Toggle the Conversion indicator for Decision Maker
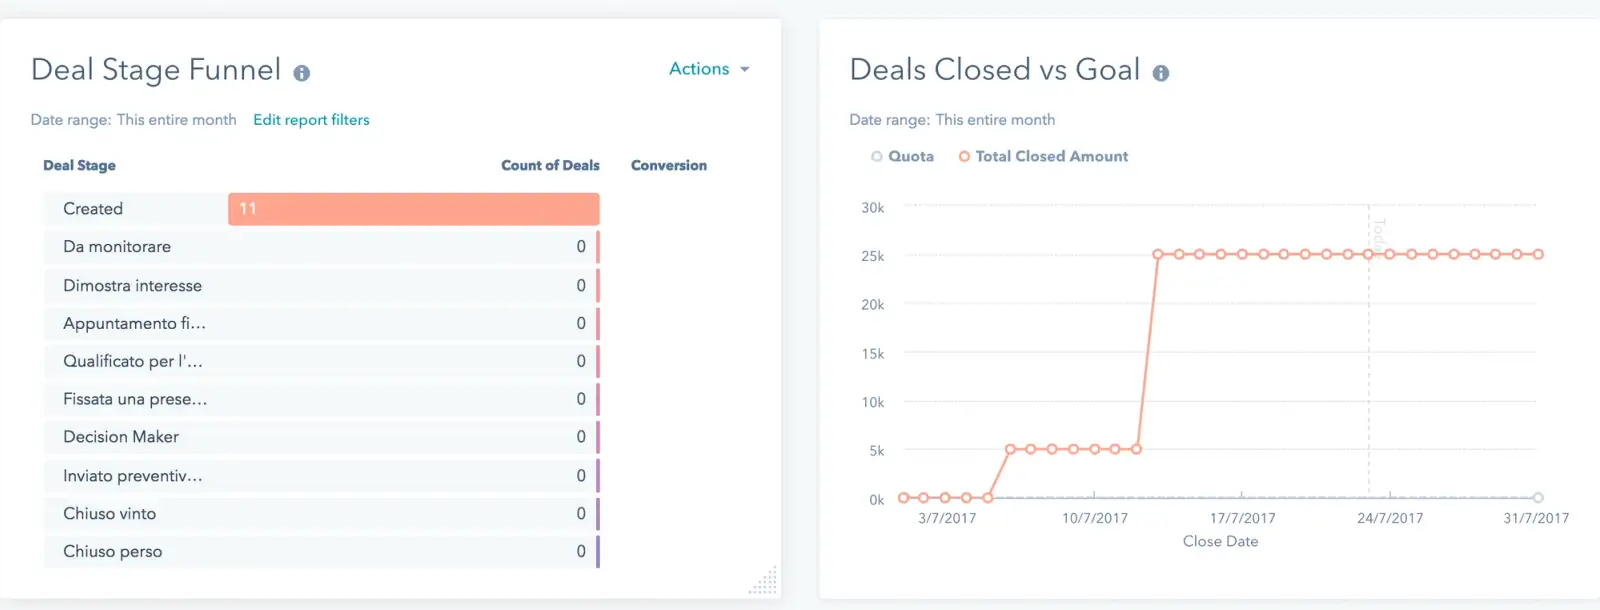 [598, 436]
